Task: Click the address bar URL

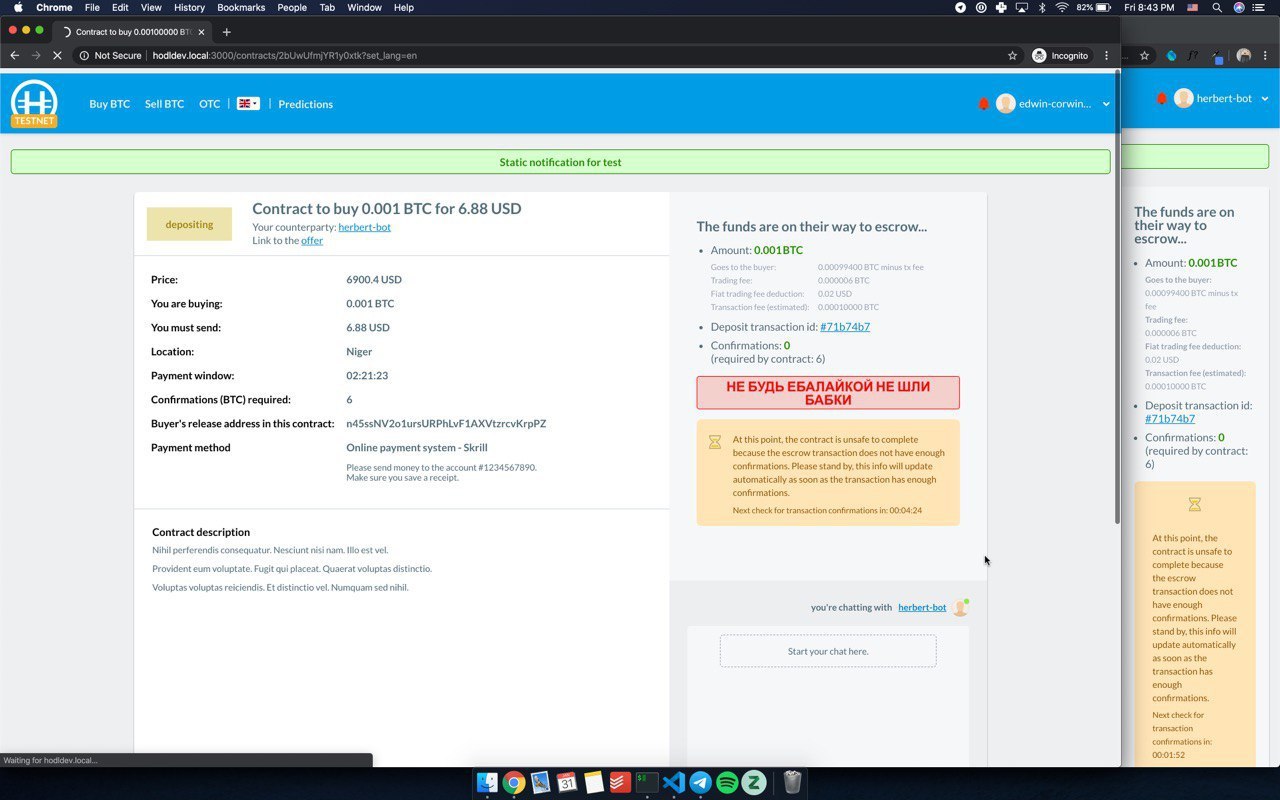Action: (285, 56)
